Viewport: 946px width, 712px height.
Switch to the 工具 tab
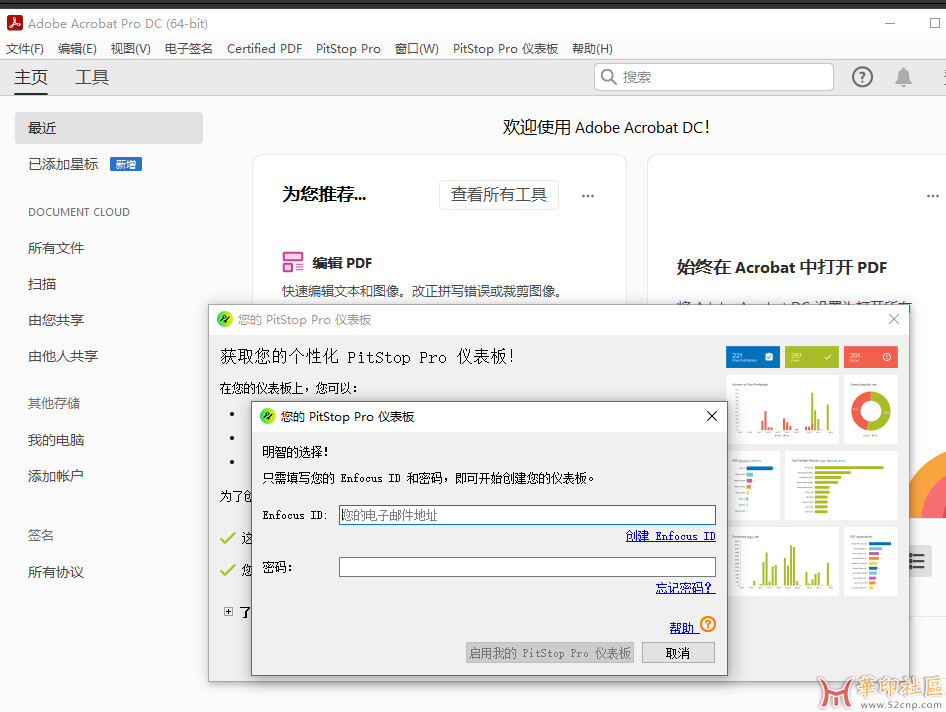92,77
